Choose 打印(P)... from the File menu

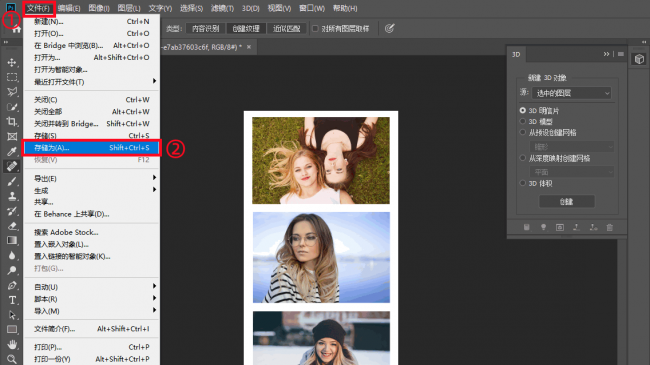click(91, 347)
